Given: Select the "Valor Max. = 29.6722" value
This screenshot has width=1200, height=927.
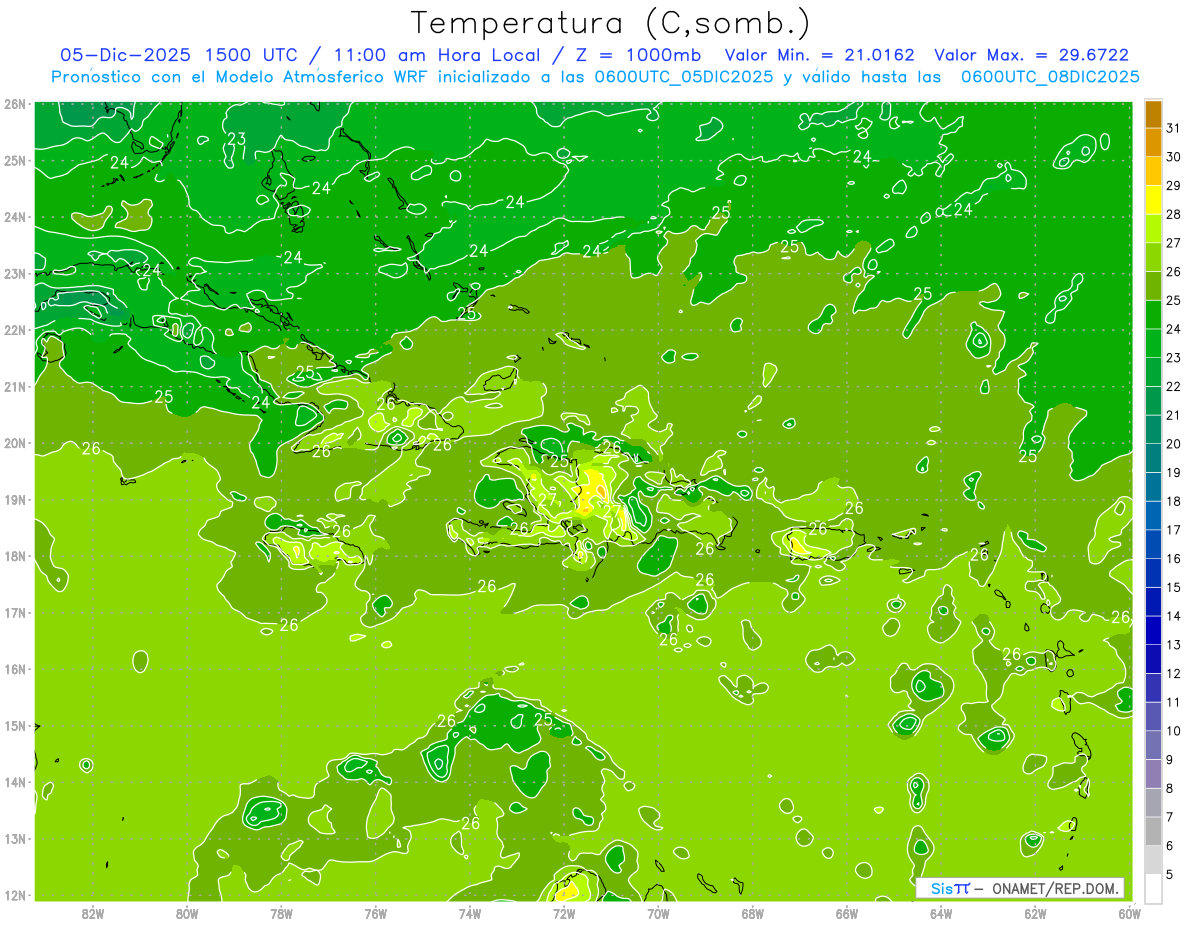Looking at the screenshot, I should tap(1032, 55).
